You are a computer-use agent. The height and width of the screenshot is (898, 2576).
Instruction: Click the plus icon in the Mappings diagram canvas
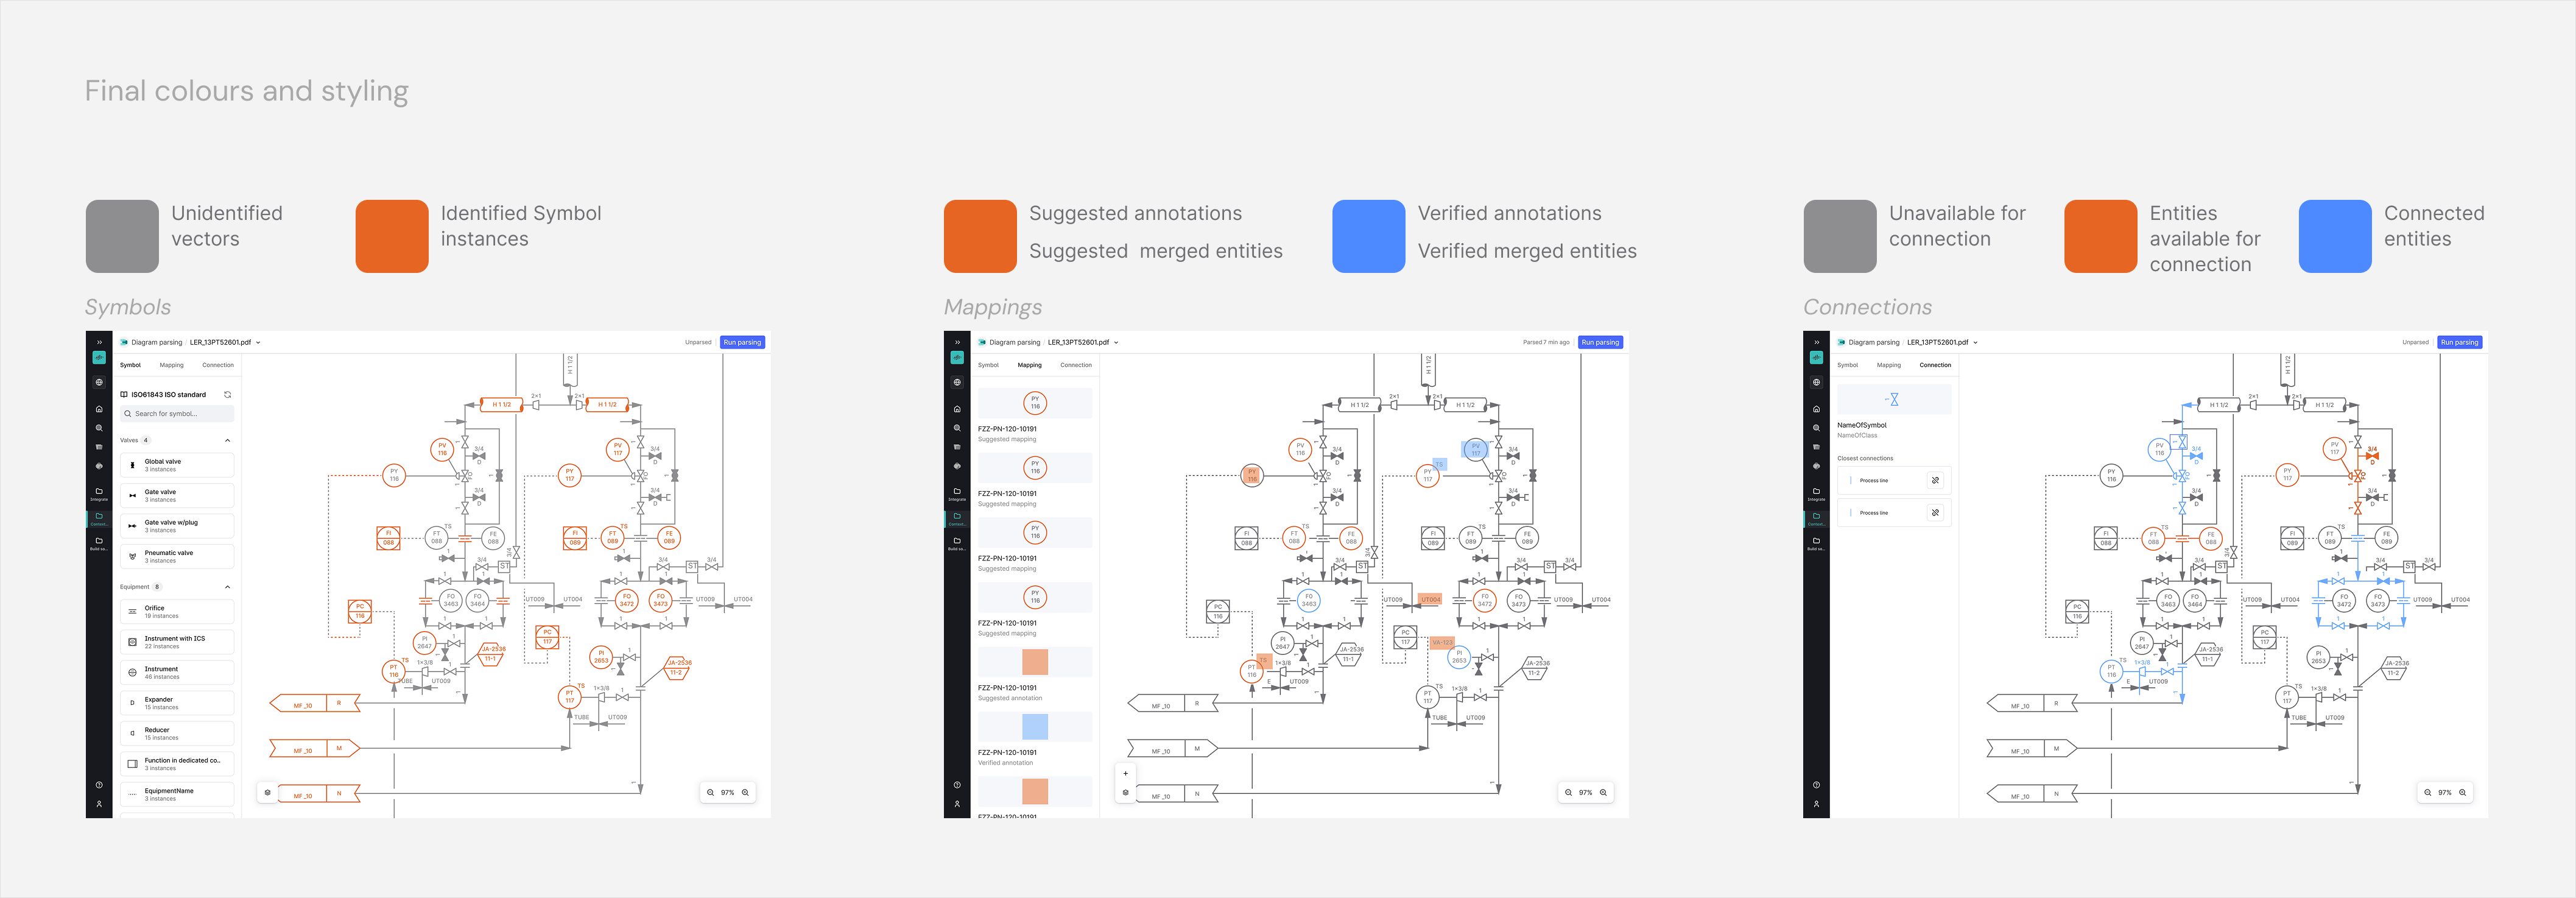tap(1125, 773)
